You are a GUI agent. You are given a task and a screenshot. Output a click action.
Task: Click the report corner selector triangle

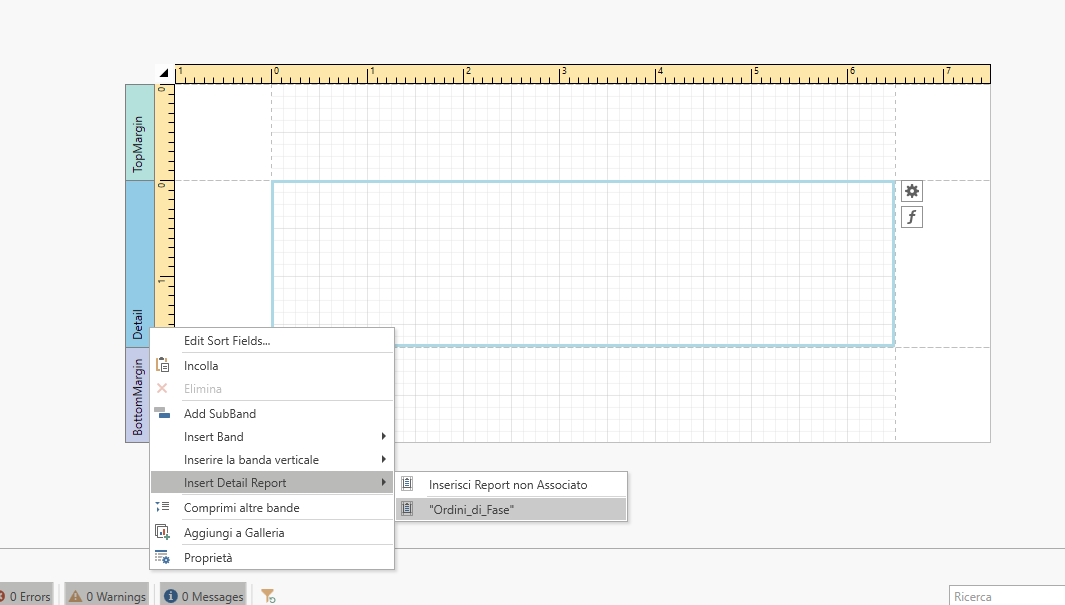pos(164,73)
